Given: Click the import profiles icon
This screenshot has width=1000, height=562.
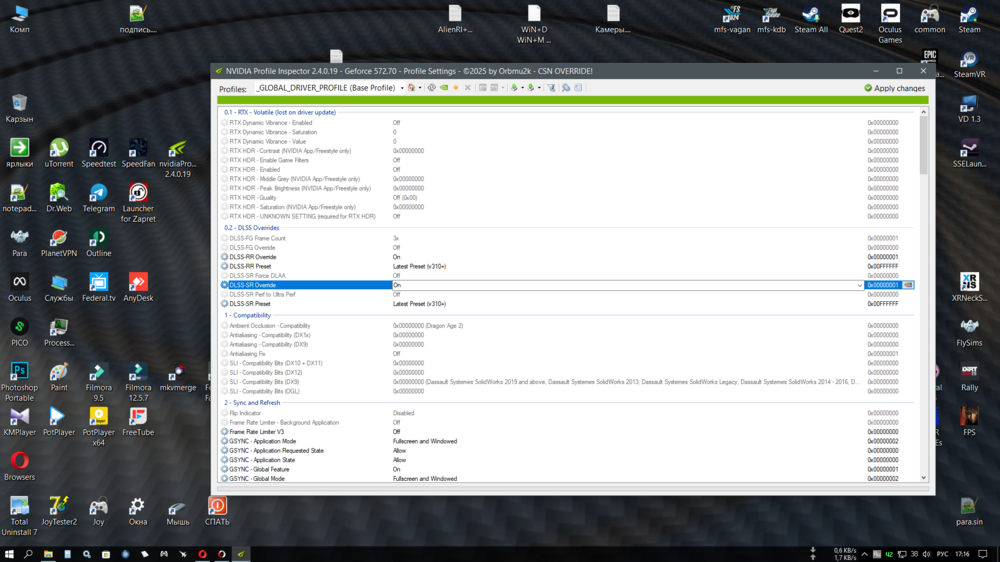Looking at the screenshot, I should (x=531, y=88).
